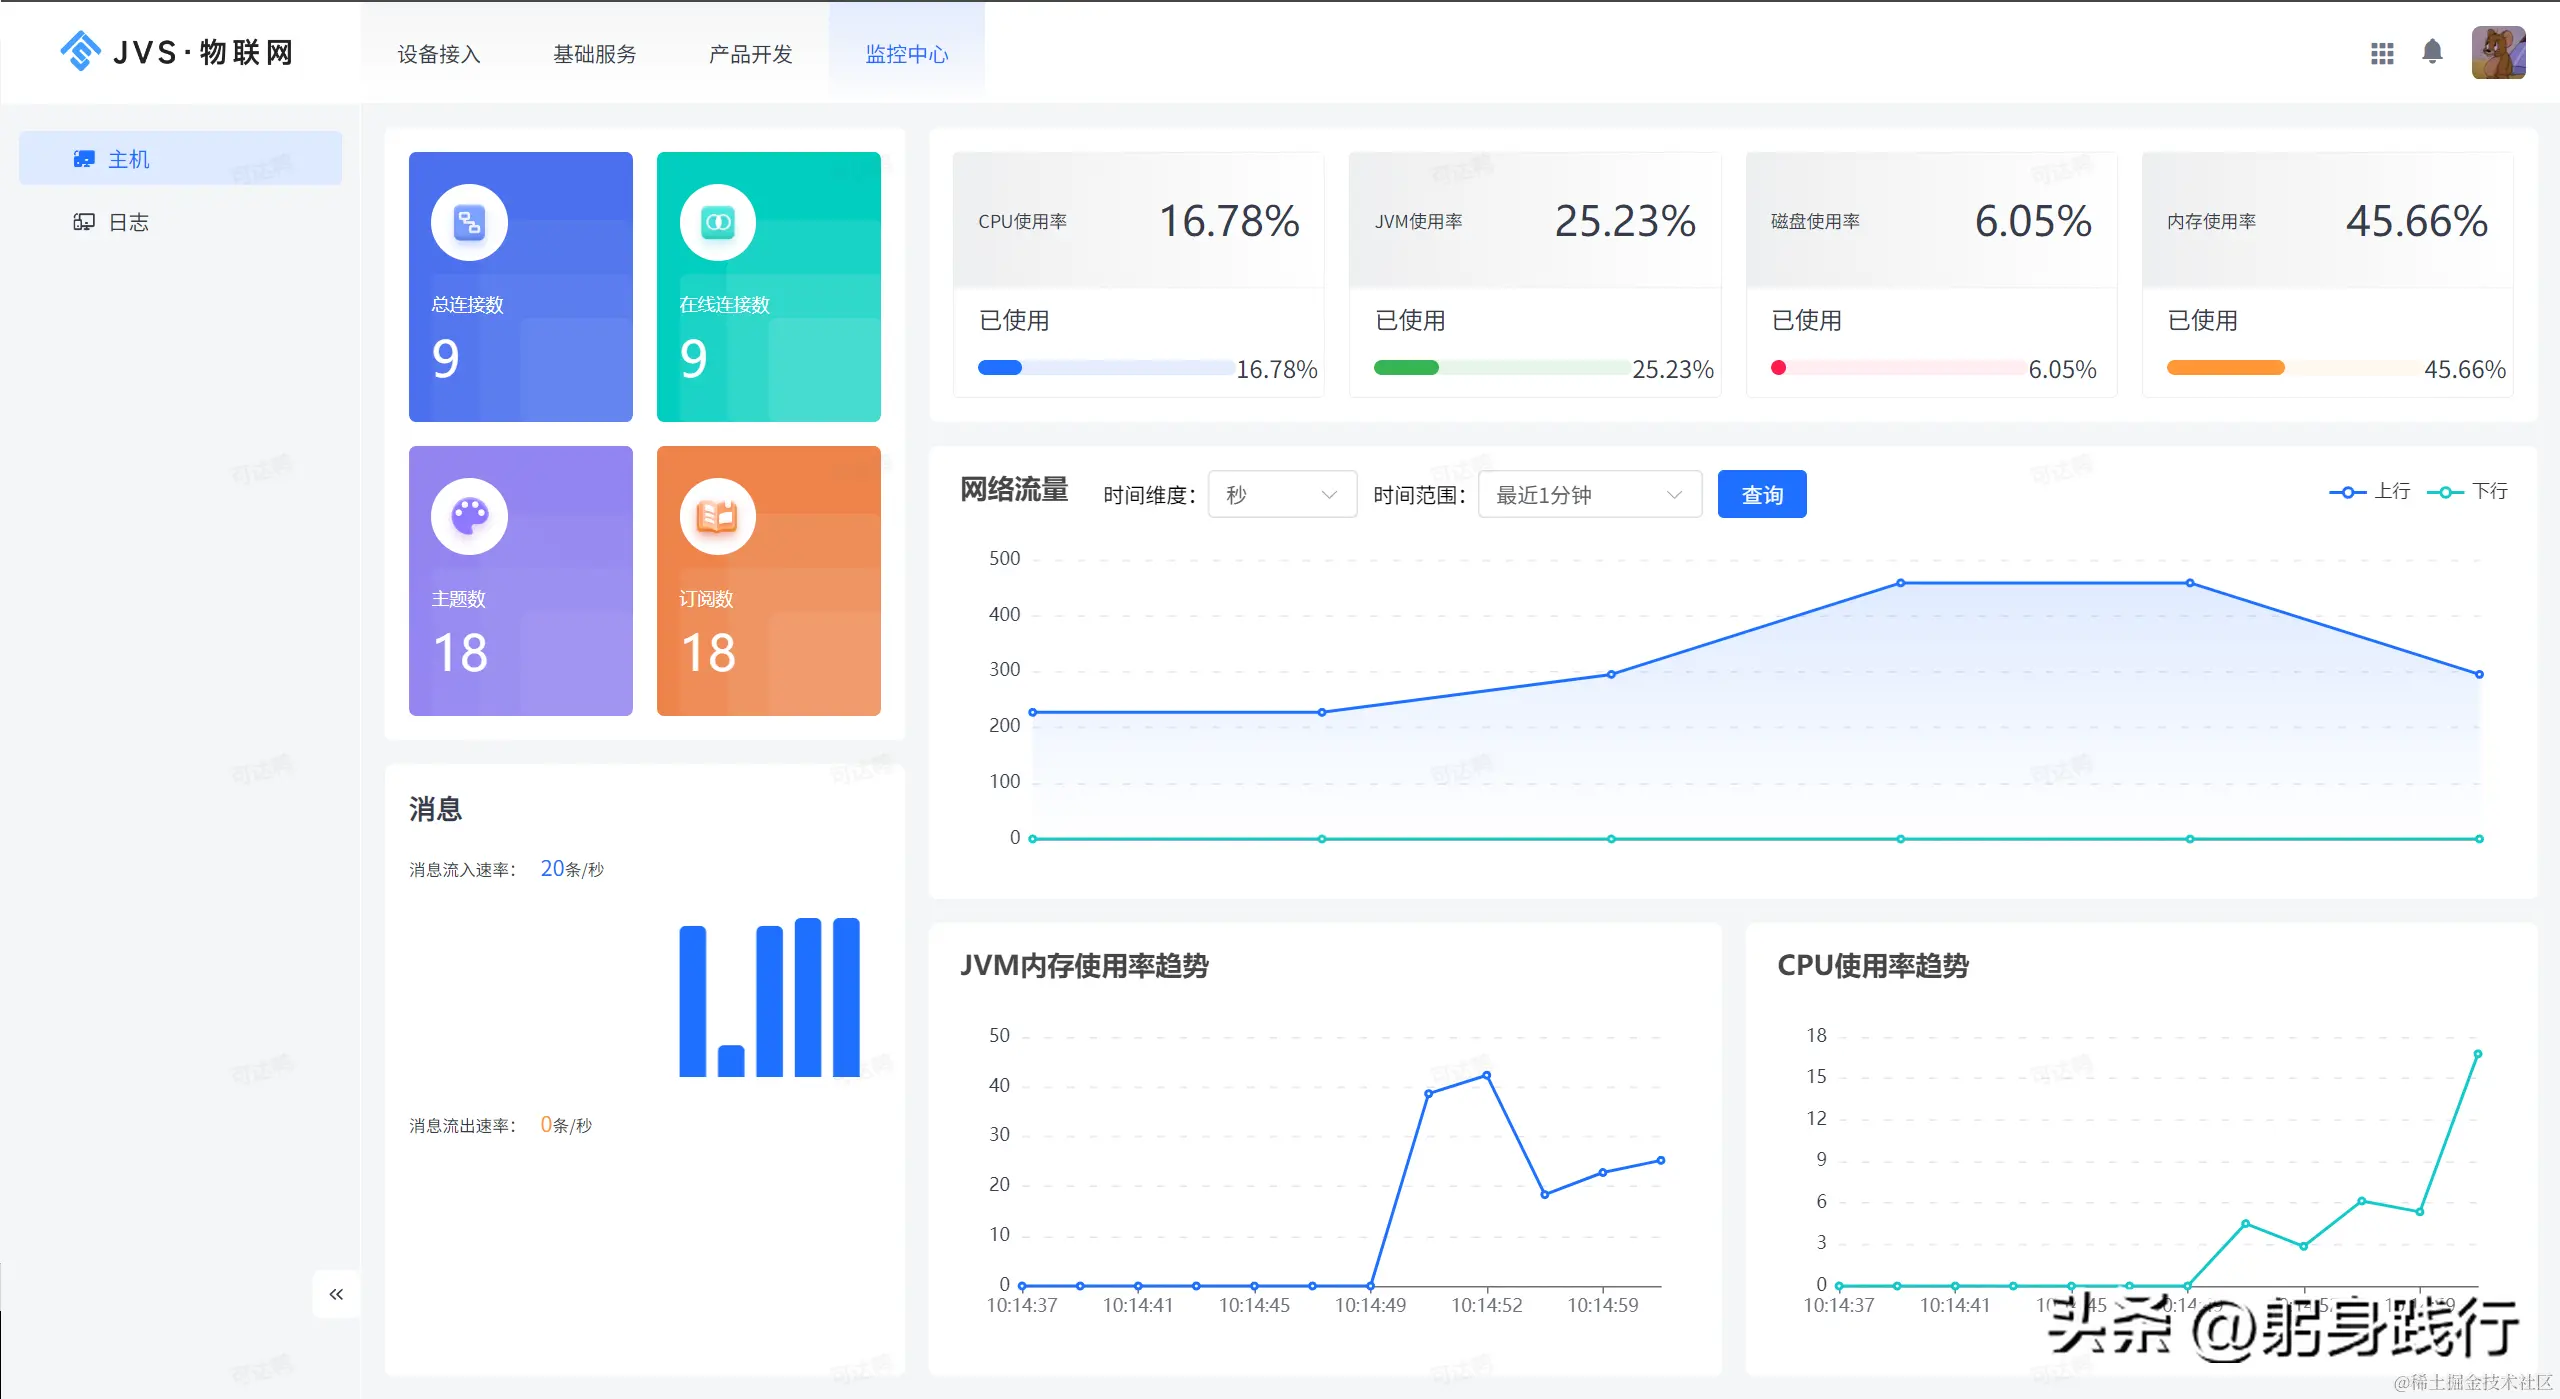Click the book icon in subscriptions card
2560x1399 pixels.
pos(717,516)
